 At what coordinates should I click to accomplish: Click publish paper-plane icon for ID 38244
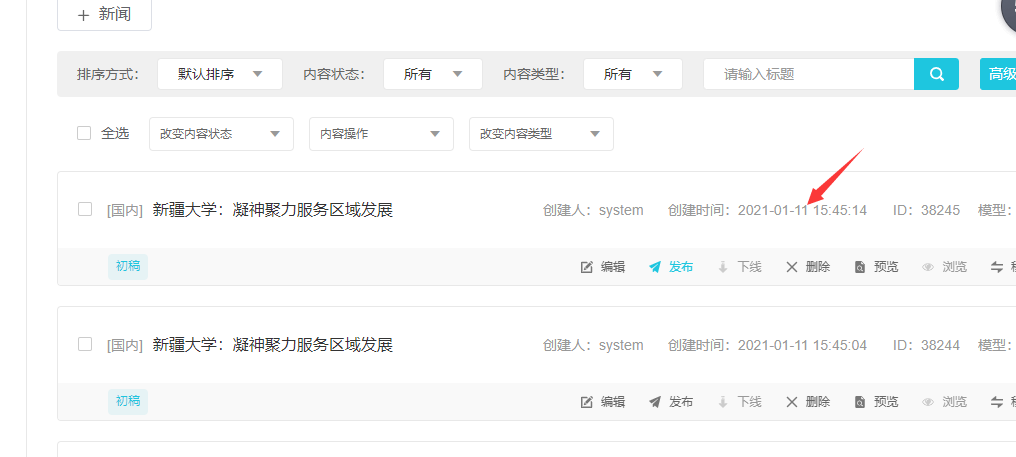[655, 403]
